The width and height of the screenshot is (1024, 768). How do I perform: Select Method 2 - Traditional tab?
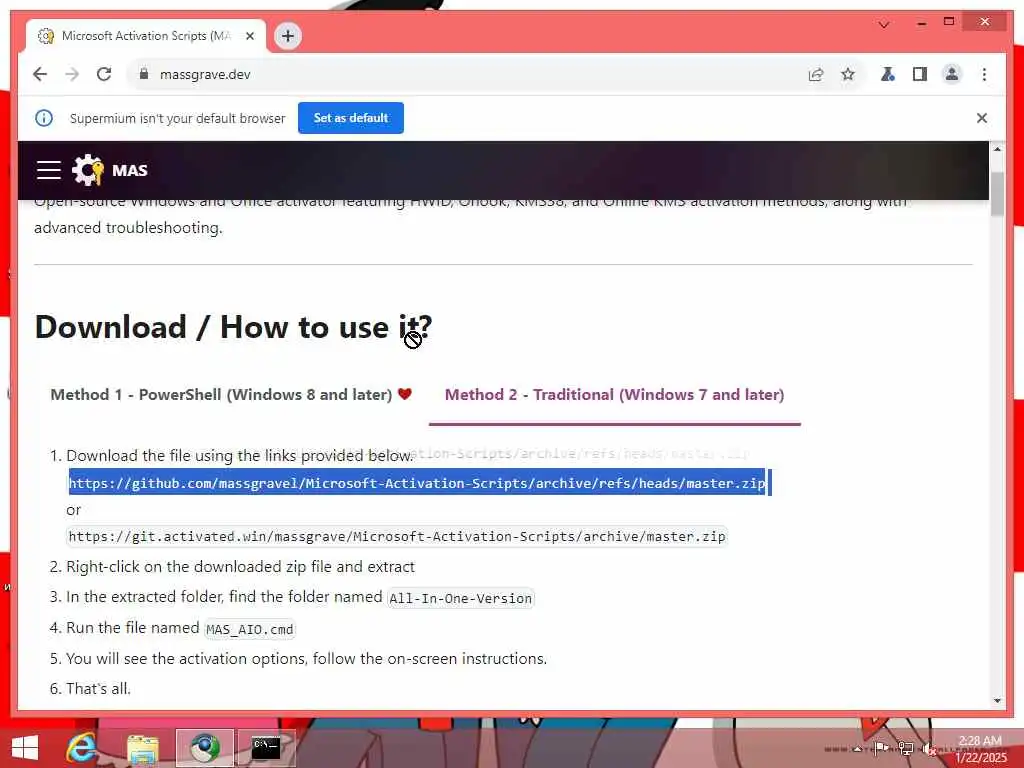coord(615,394)
